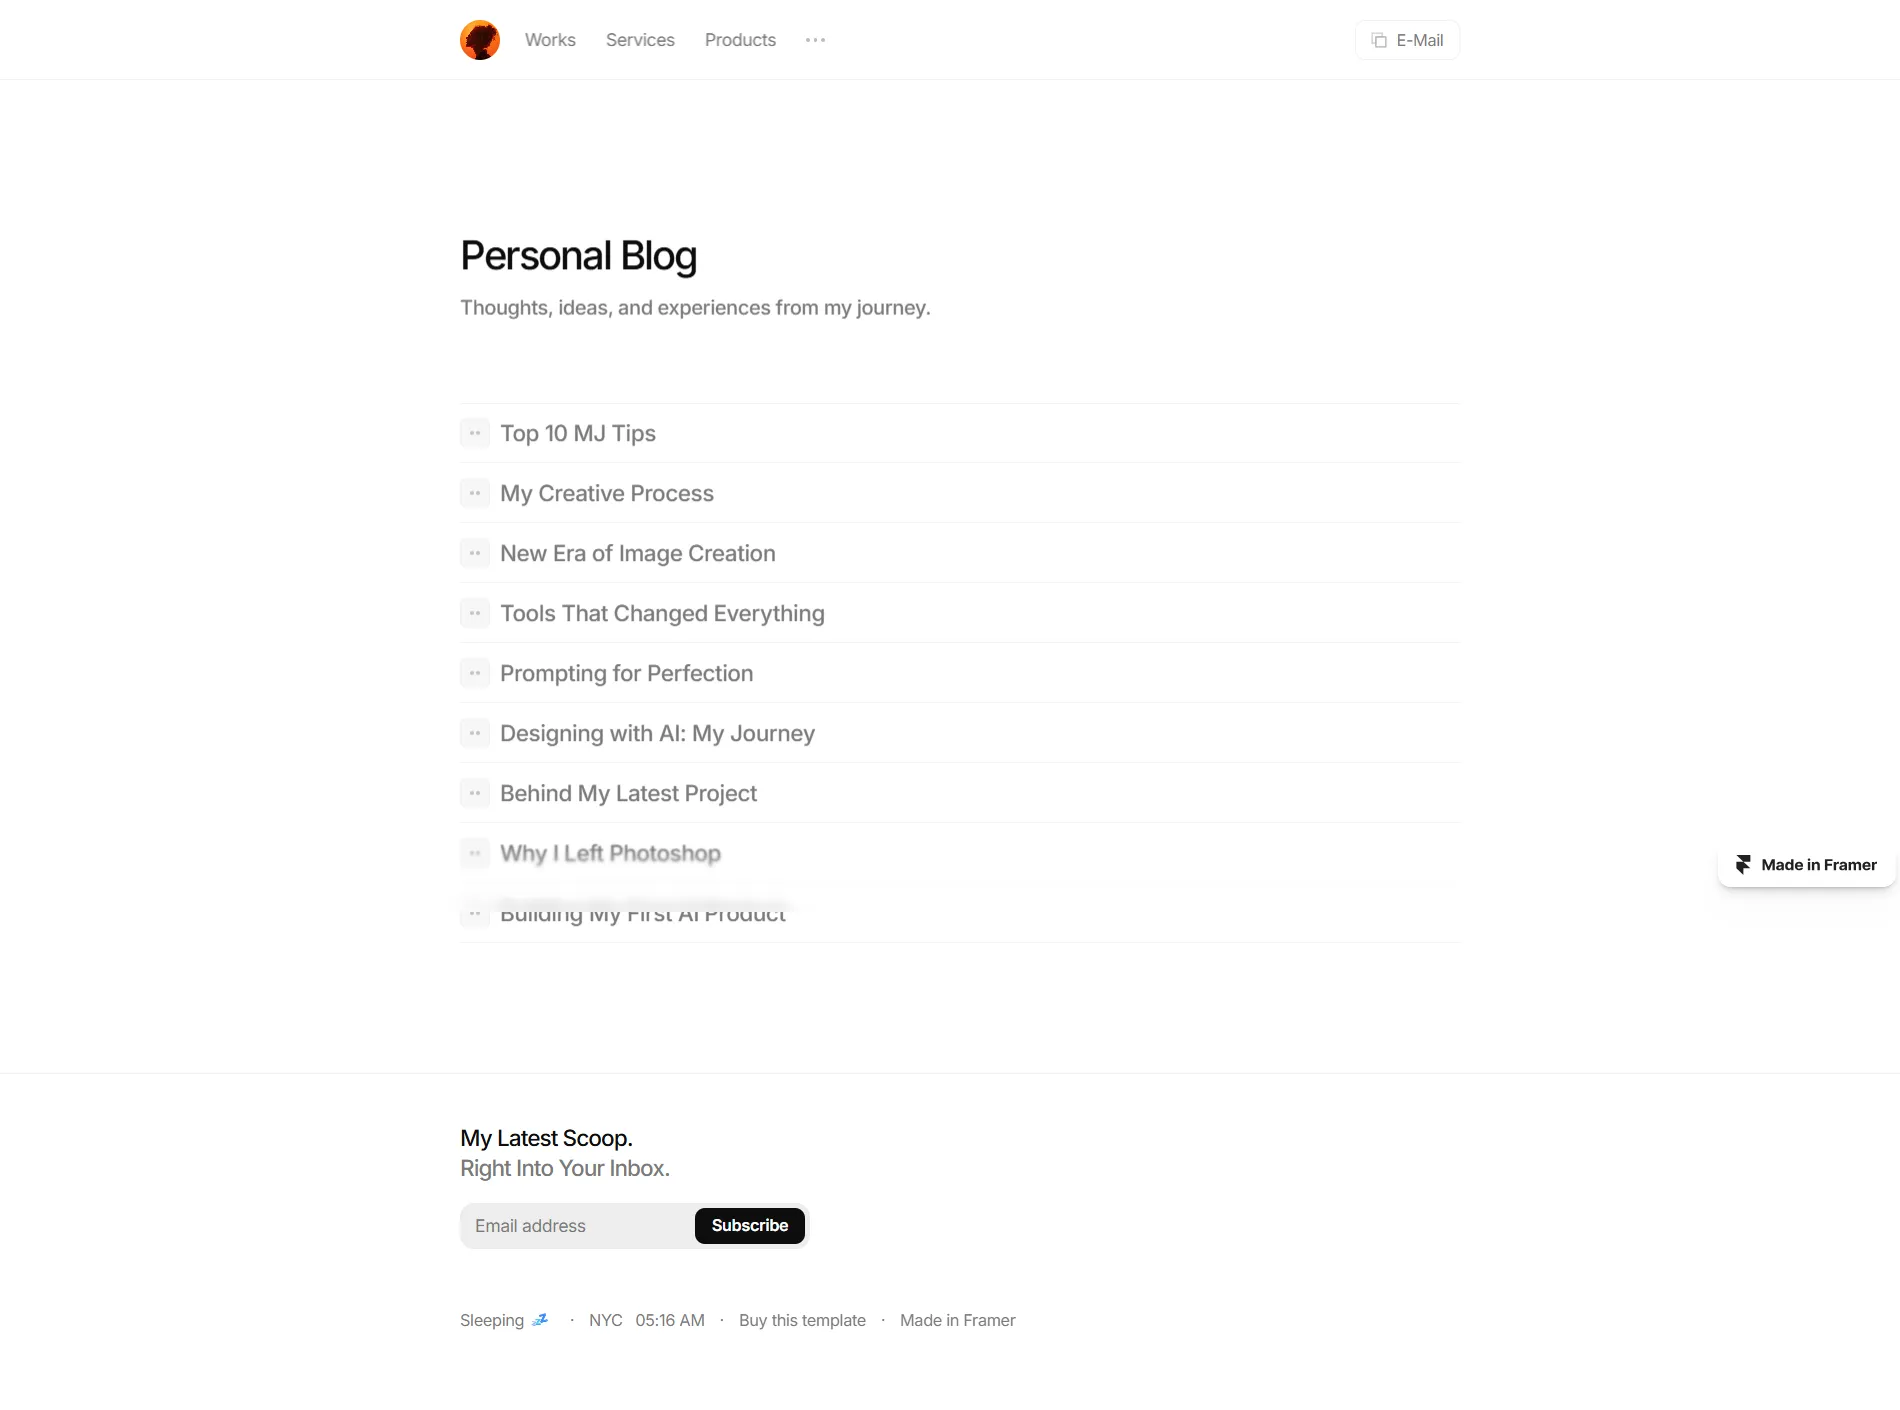This screenshot has width=1900, height=1410.
Task: Open the Works nav item
Action: point(550,40)
